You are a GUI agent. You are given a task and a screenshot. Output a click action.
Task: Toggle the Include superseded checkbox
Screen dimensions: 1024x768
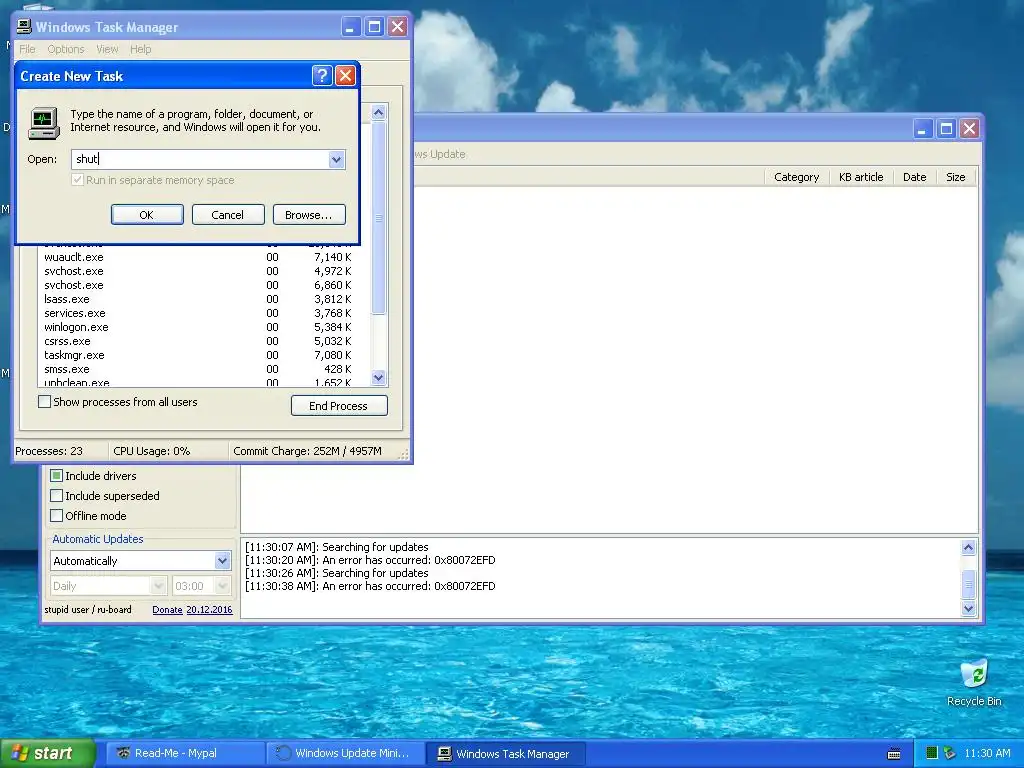pyautogui.click(x=57, y=496)
